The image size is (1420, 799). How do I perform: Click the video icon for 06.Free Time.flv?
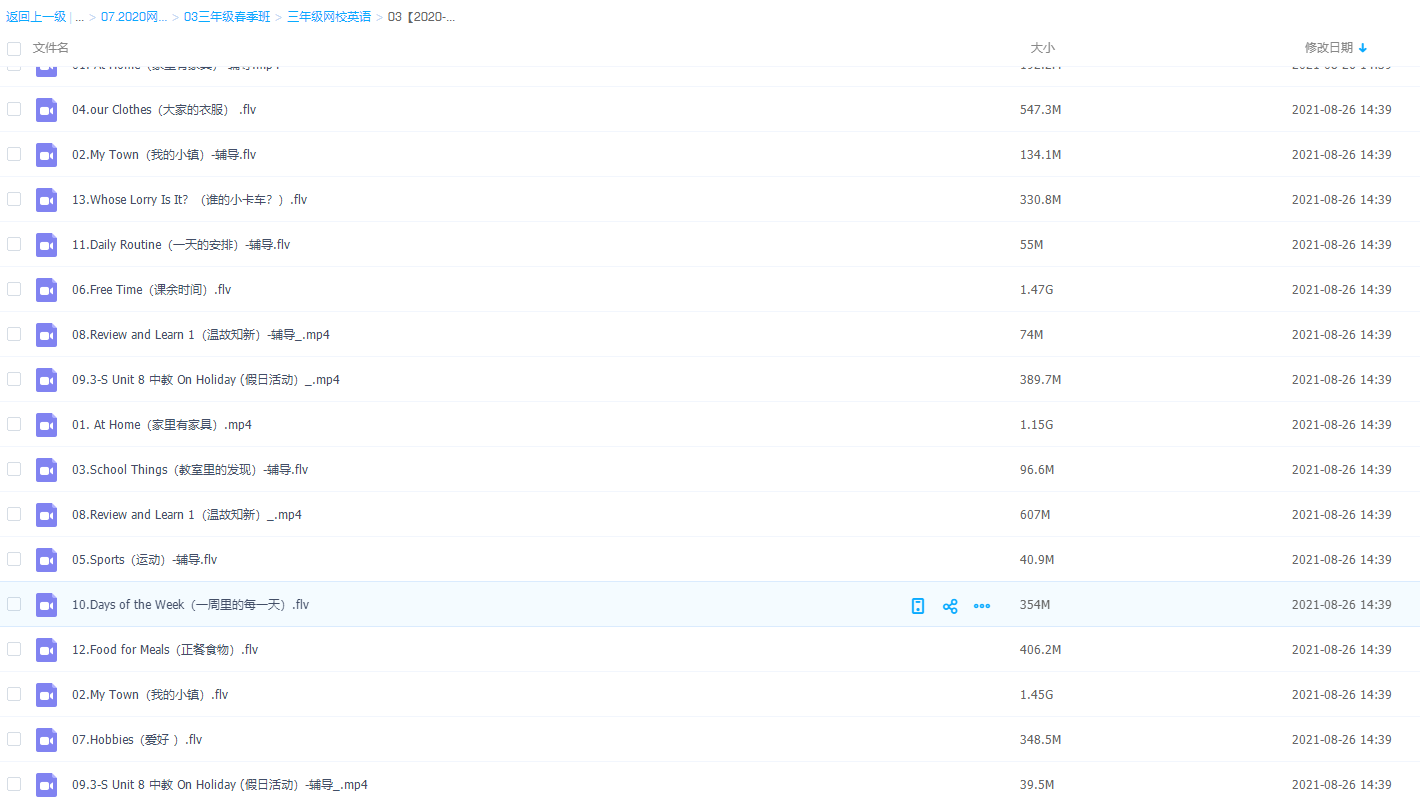tap(46, 290)
